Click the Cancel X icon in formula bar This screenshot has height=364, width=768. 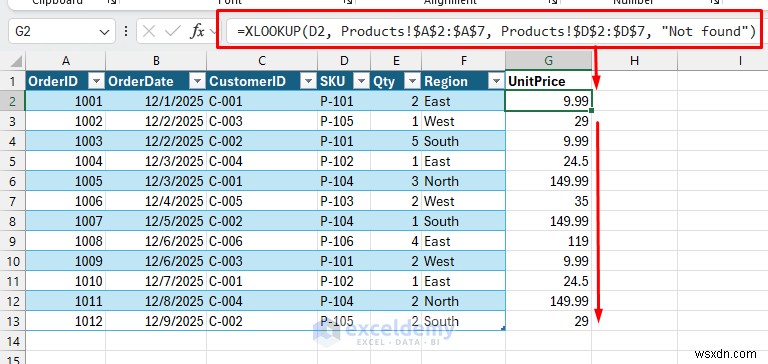[x=149, y=32]
